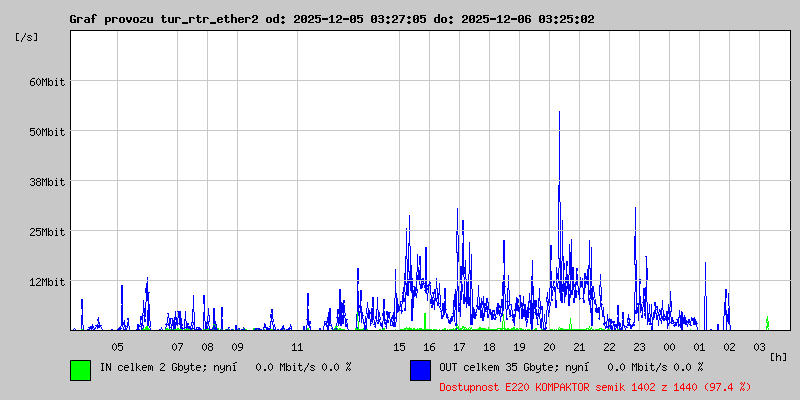Click the 38Mbit y-axis label
Viewport: 800px width, 400px height.
pos(46,182)
